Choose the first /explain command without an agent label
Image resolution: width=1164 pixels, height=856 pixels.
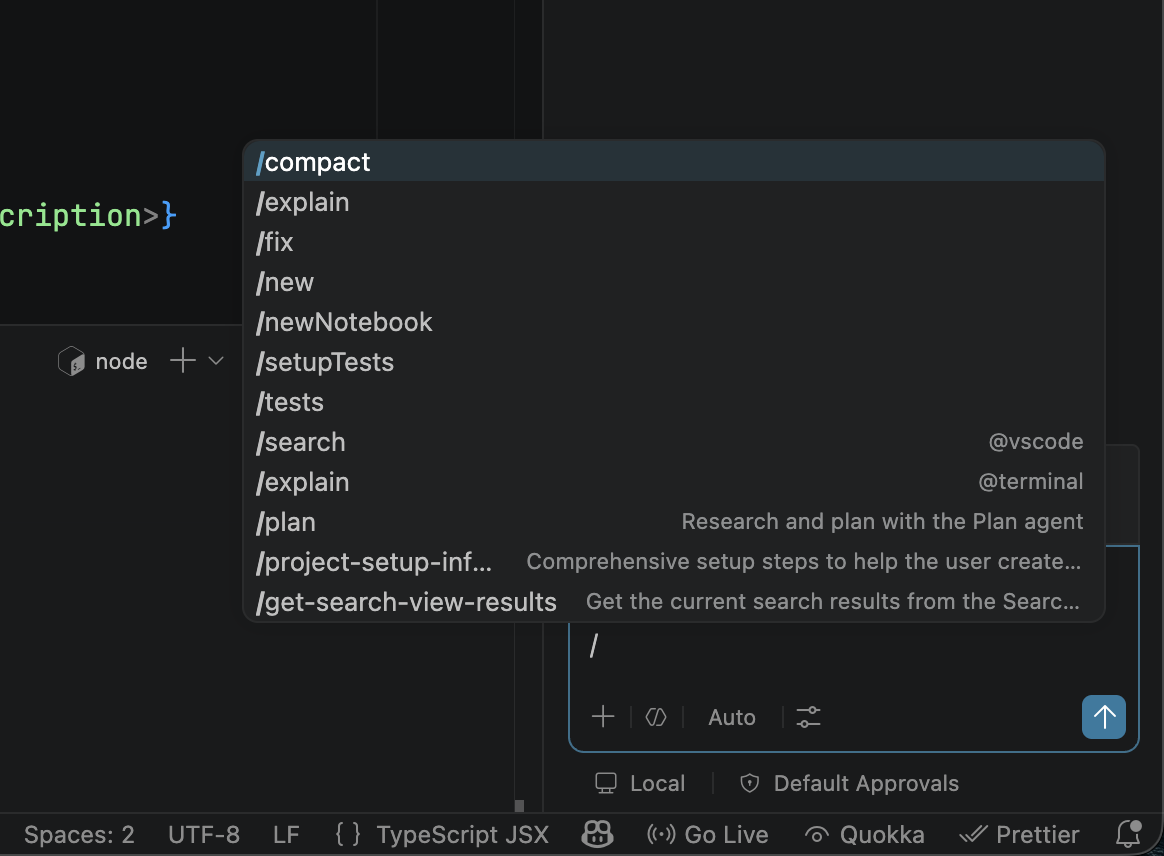click(x=674, y=202)
